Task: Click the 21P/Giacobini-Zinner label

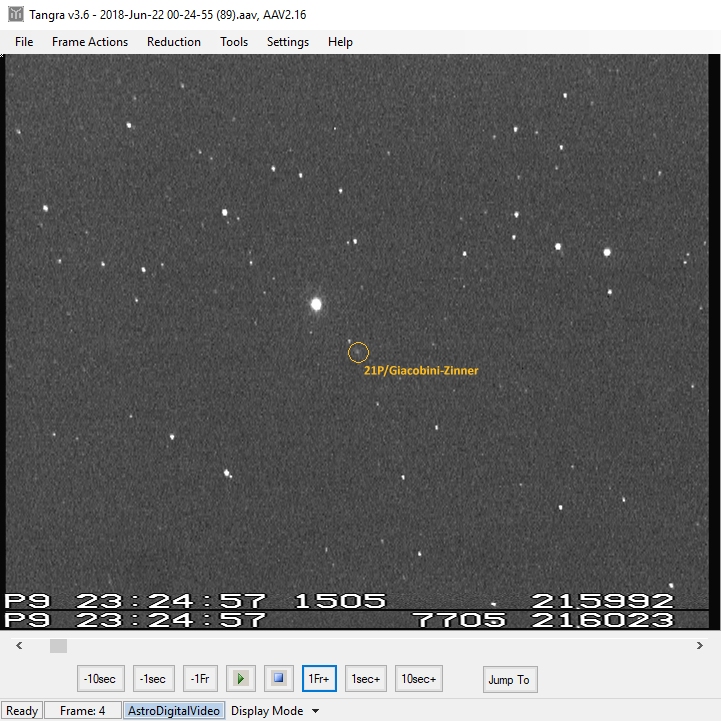Action: (x=421, y=371)
